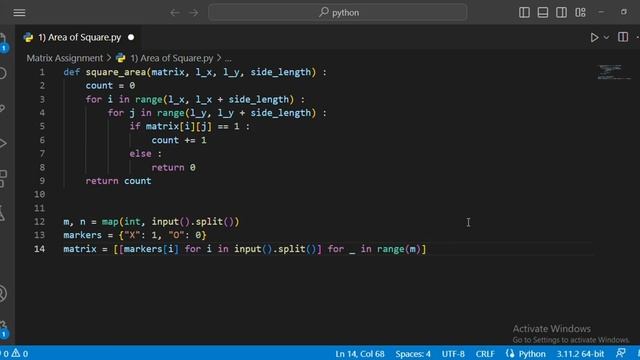Click 'Ln 14, Col 68' status entry
Screen dimensions: 640x360
coord(360,353)
